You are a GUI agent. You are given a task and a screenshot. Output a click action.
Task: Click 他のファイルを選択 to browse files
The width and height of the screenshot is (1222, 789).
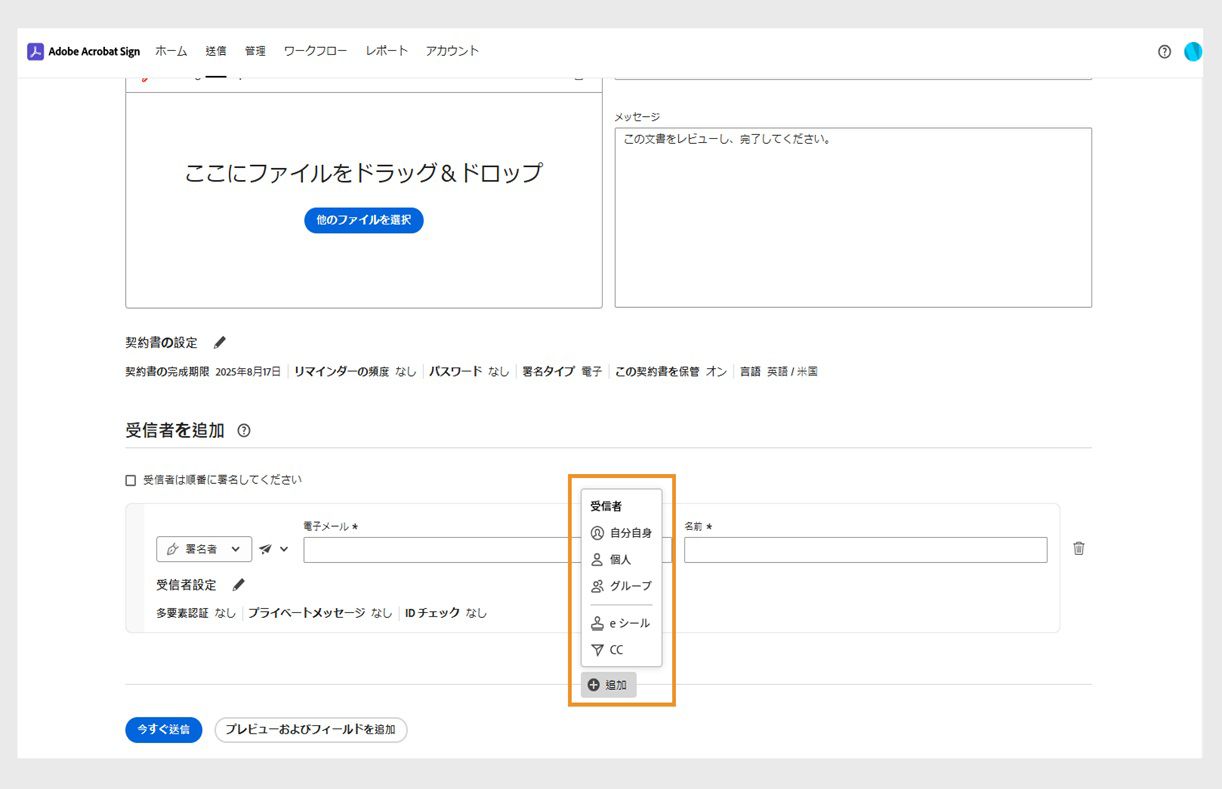(363, 221)
